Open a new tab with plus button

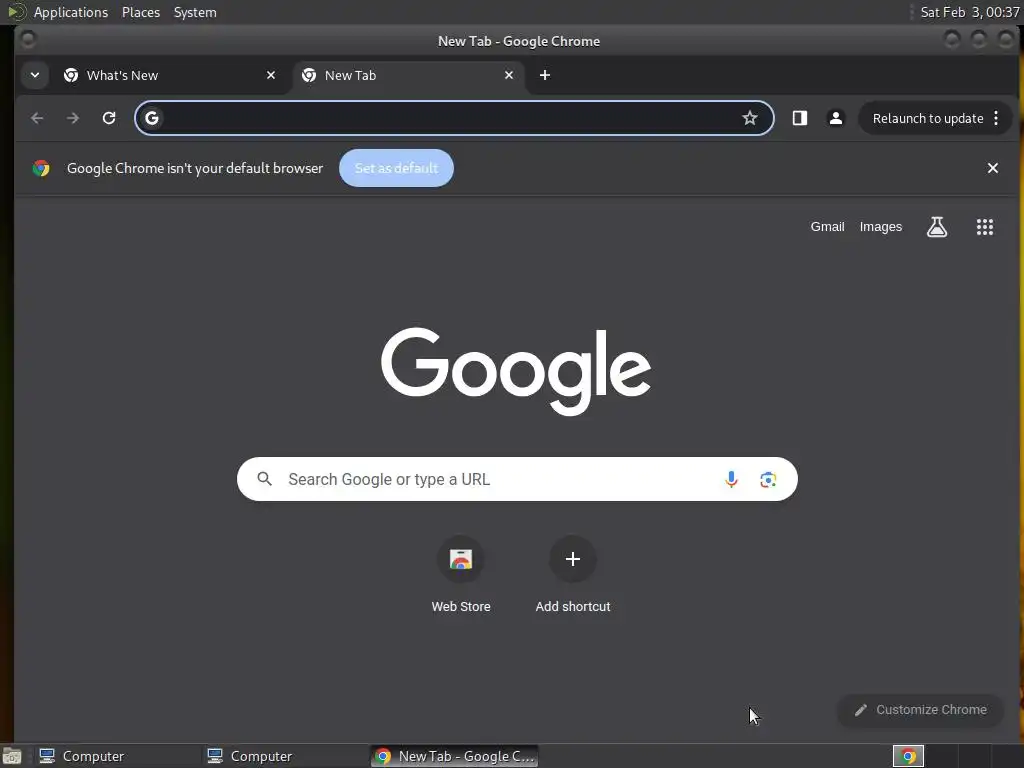coord(545,75)
